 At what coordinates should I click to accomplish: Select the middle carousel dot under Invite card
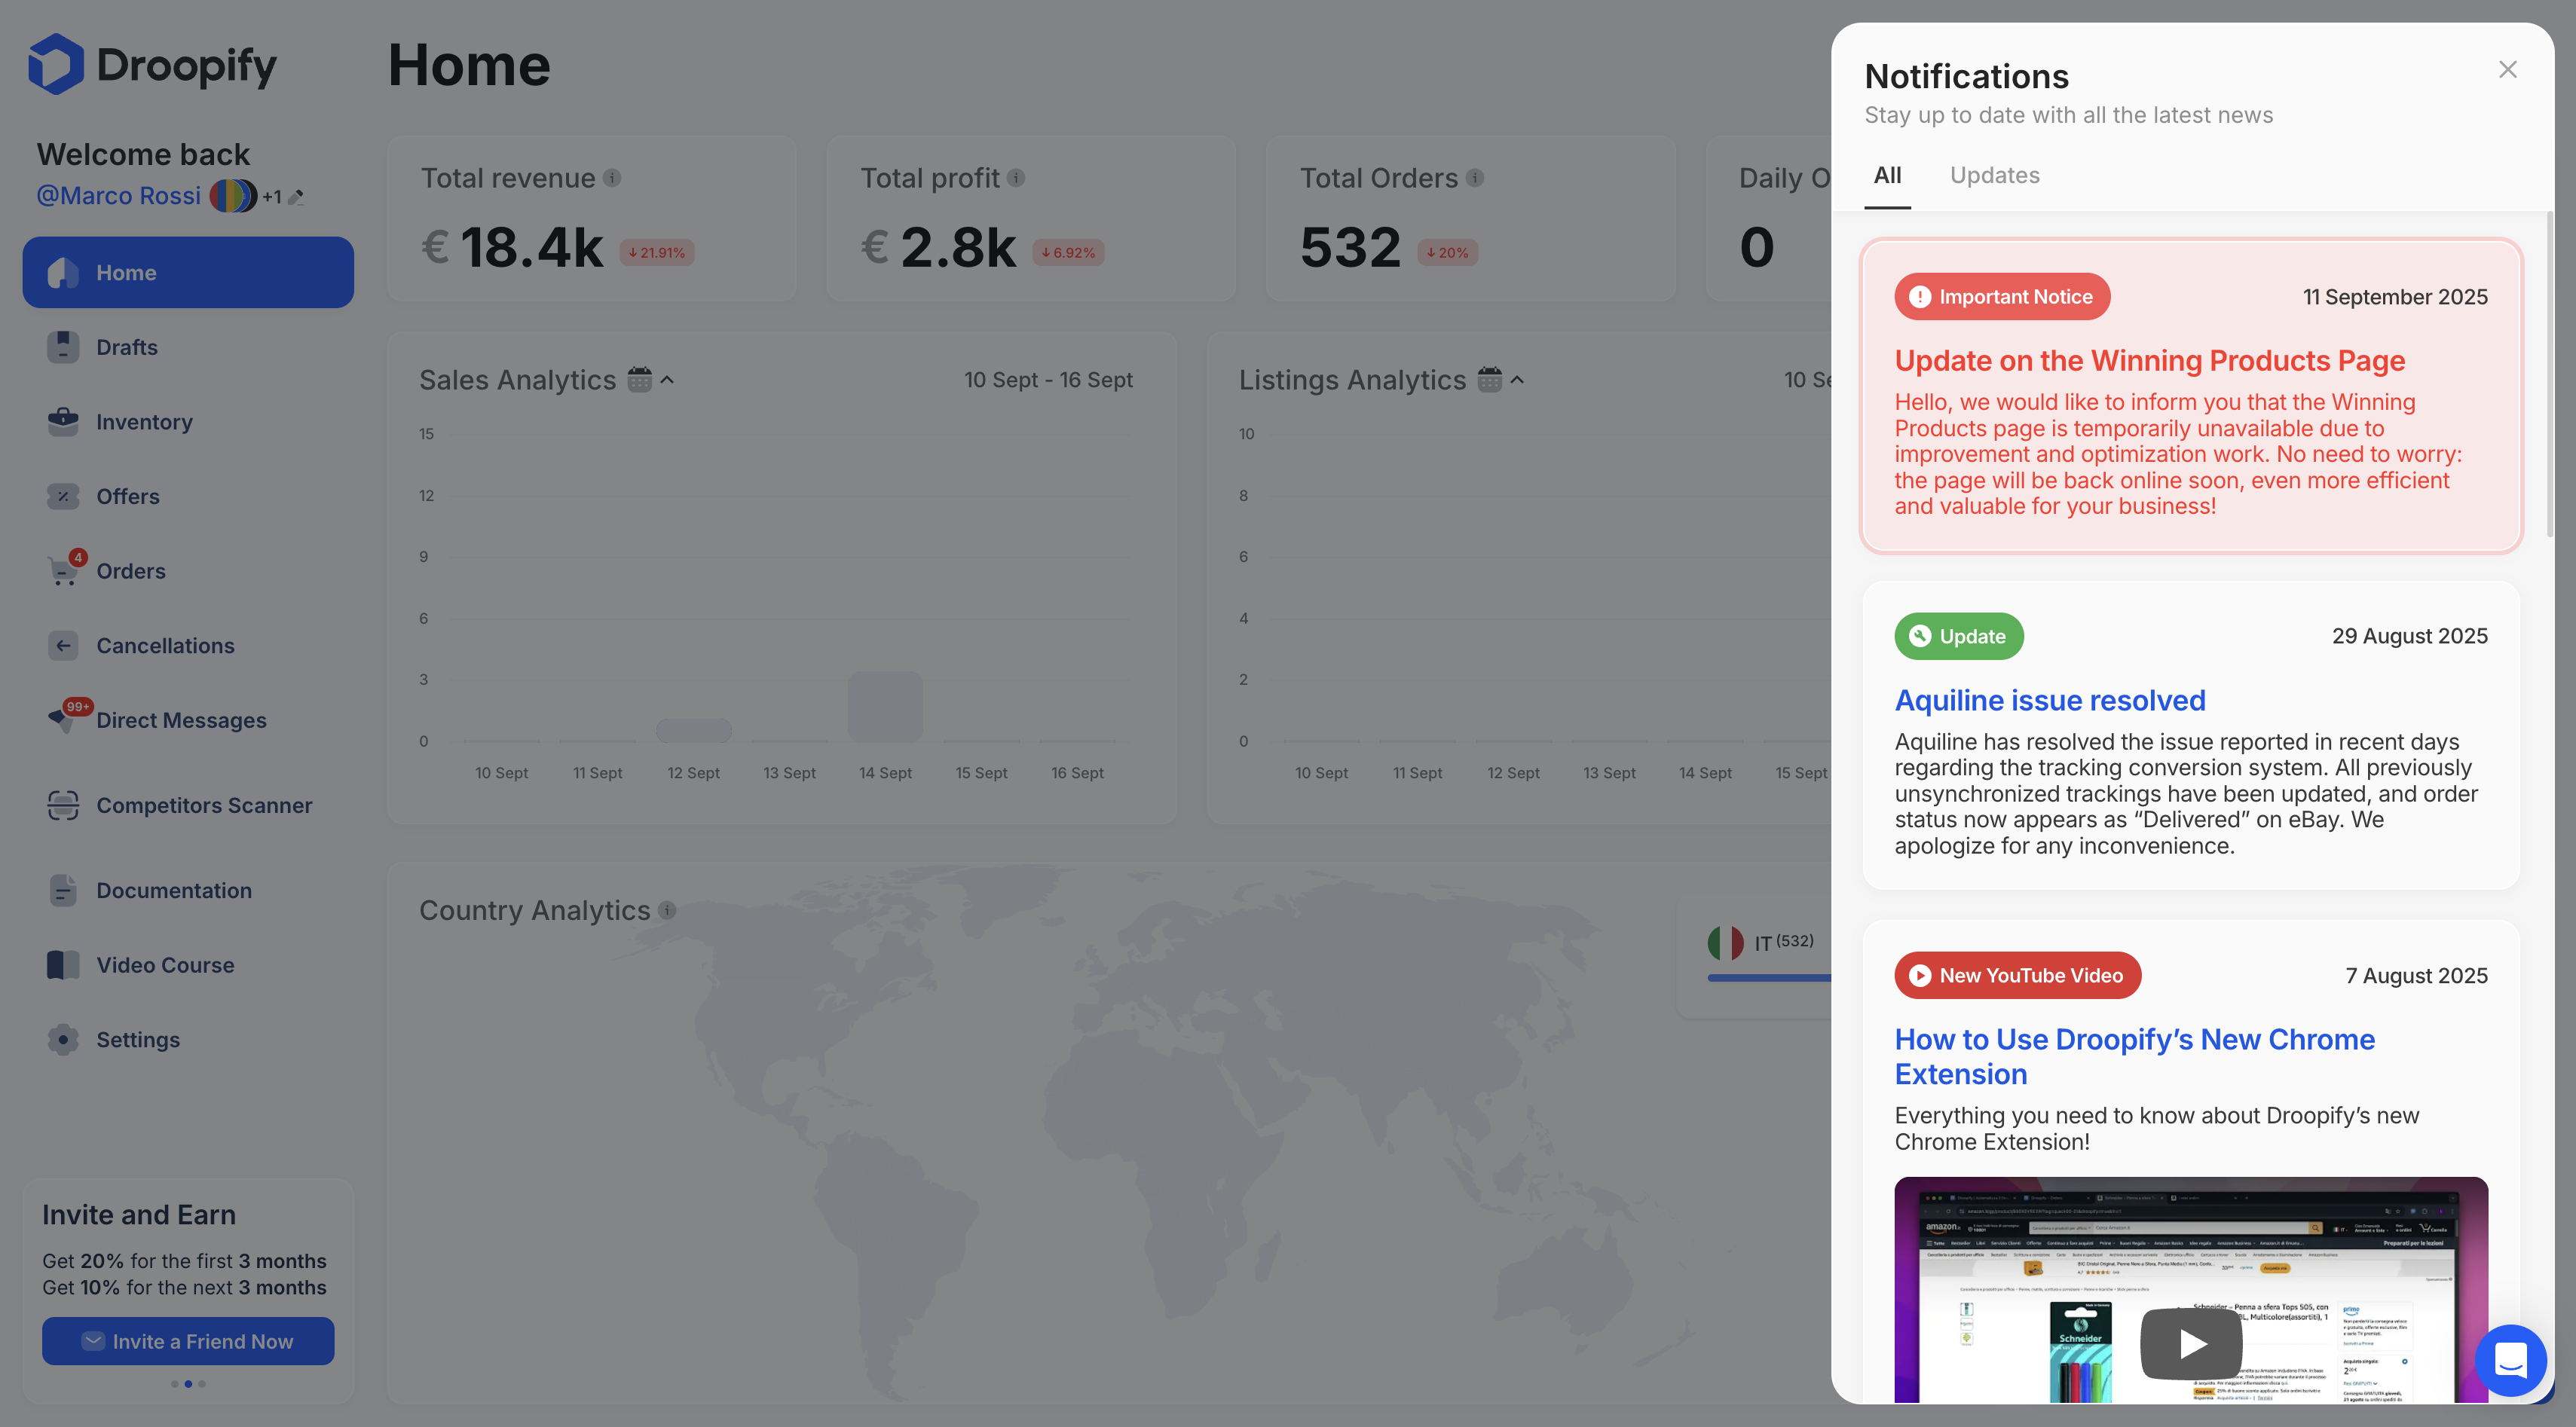(188, 1384)
